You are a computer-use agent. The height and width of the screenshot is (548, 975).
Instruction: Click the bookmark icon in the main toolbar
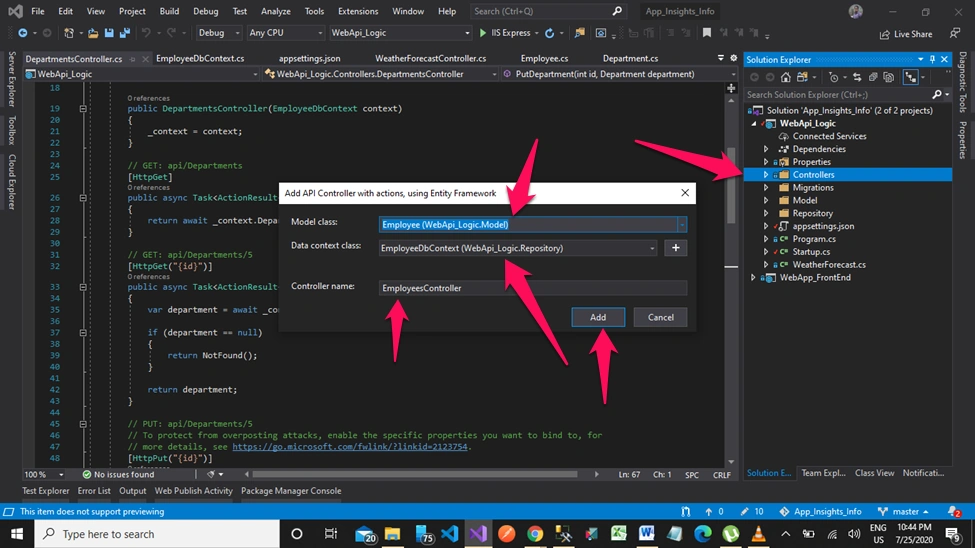(x=707, y=33)
